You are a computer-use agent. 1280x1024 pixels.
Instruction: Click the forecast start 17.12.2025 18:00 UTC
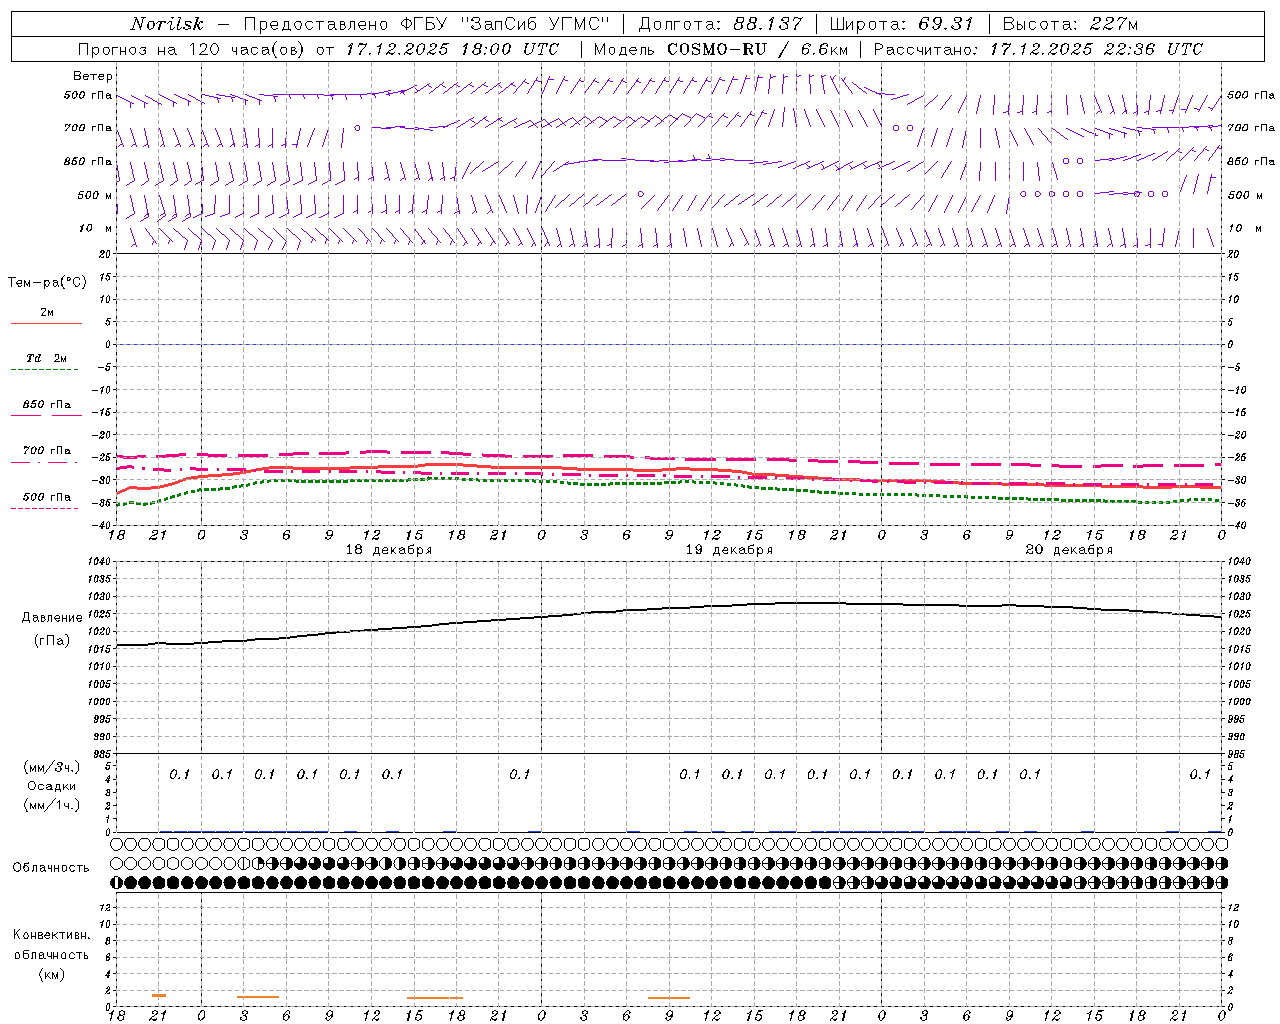click(453, 49)
